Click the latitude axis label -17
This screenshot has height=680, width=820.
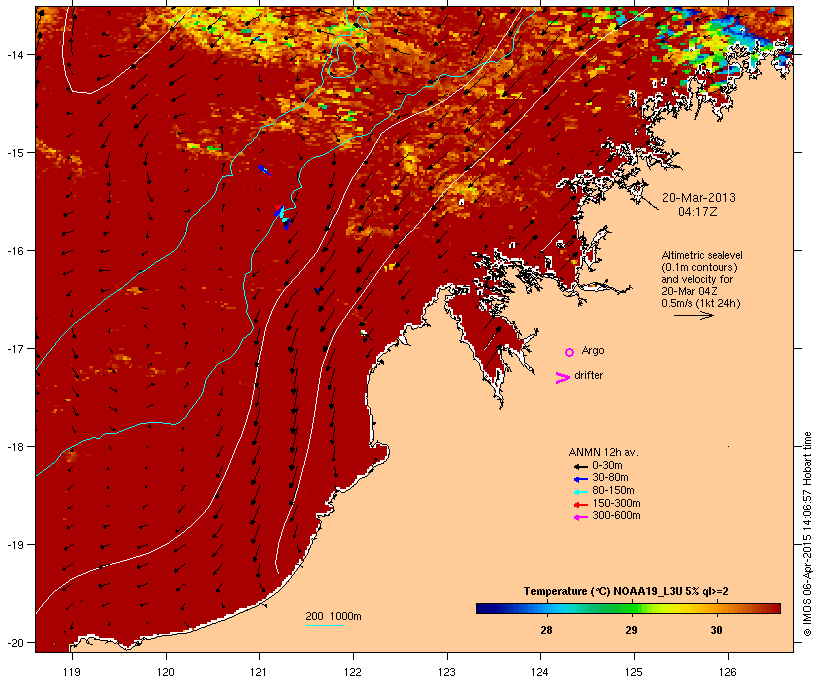coord(14,349)
